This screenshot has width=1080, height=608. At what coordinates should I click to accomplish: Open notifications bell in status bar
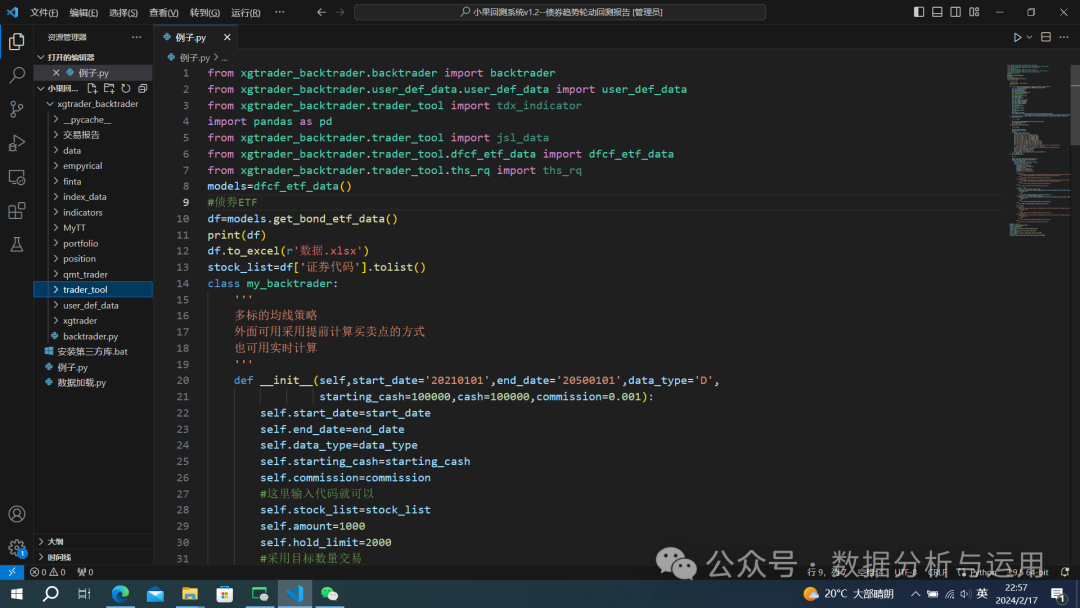(1065, 572)
